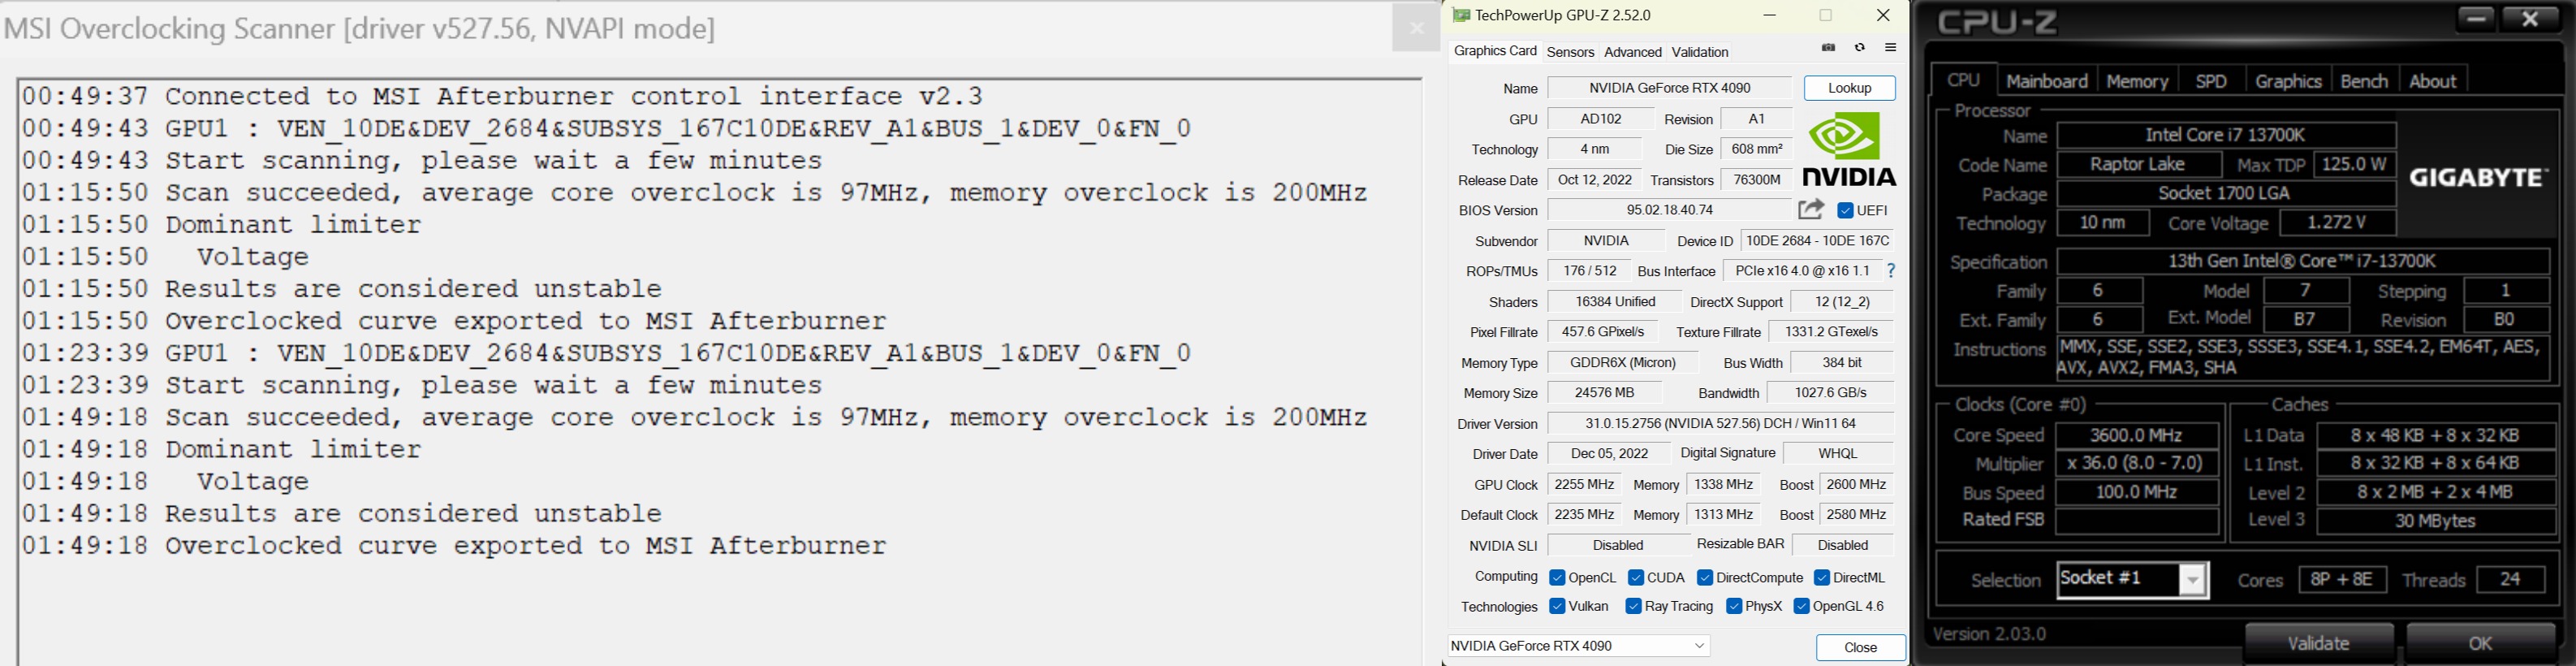Switch to GPU-Z Validation tab
The image size is (2576, 666).
coord(1700,52)
